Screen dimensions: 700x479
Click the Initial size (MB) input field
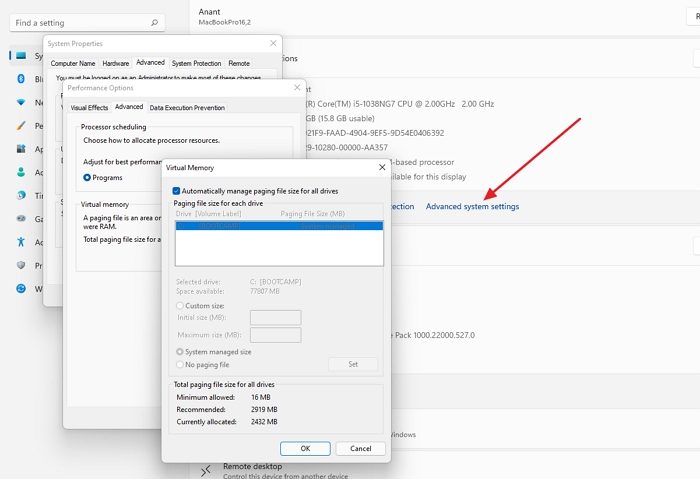tap(275, 318)
